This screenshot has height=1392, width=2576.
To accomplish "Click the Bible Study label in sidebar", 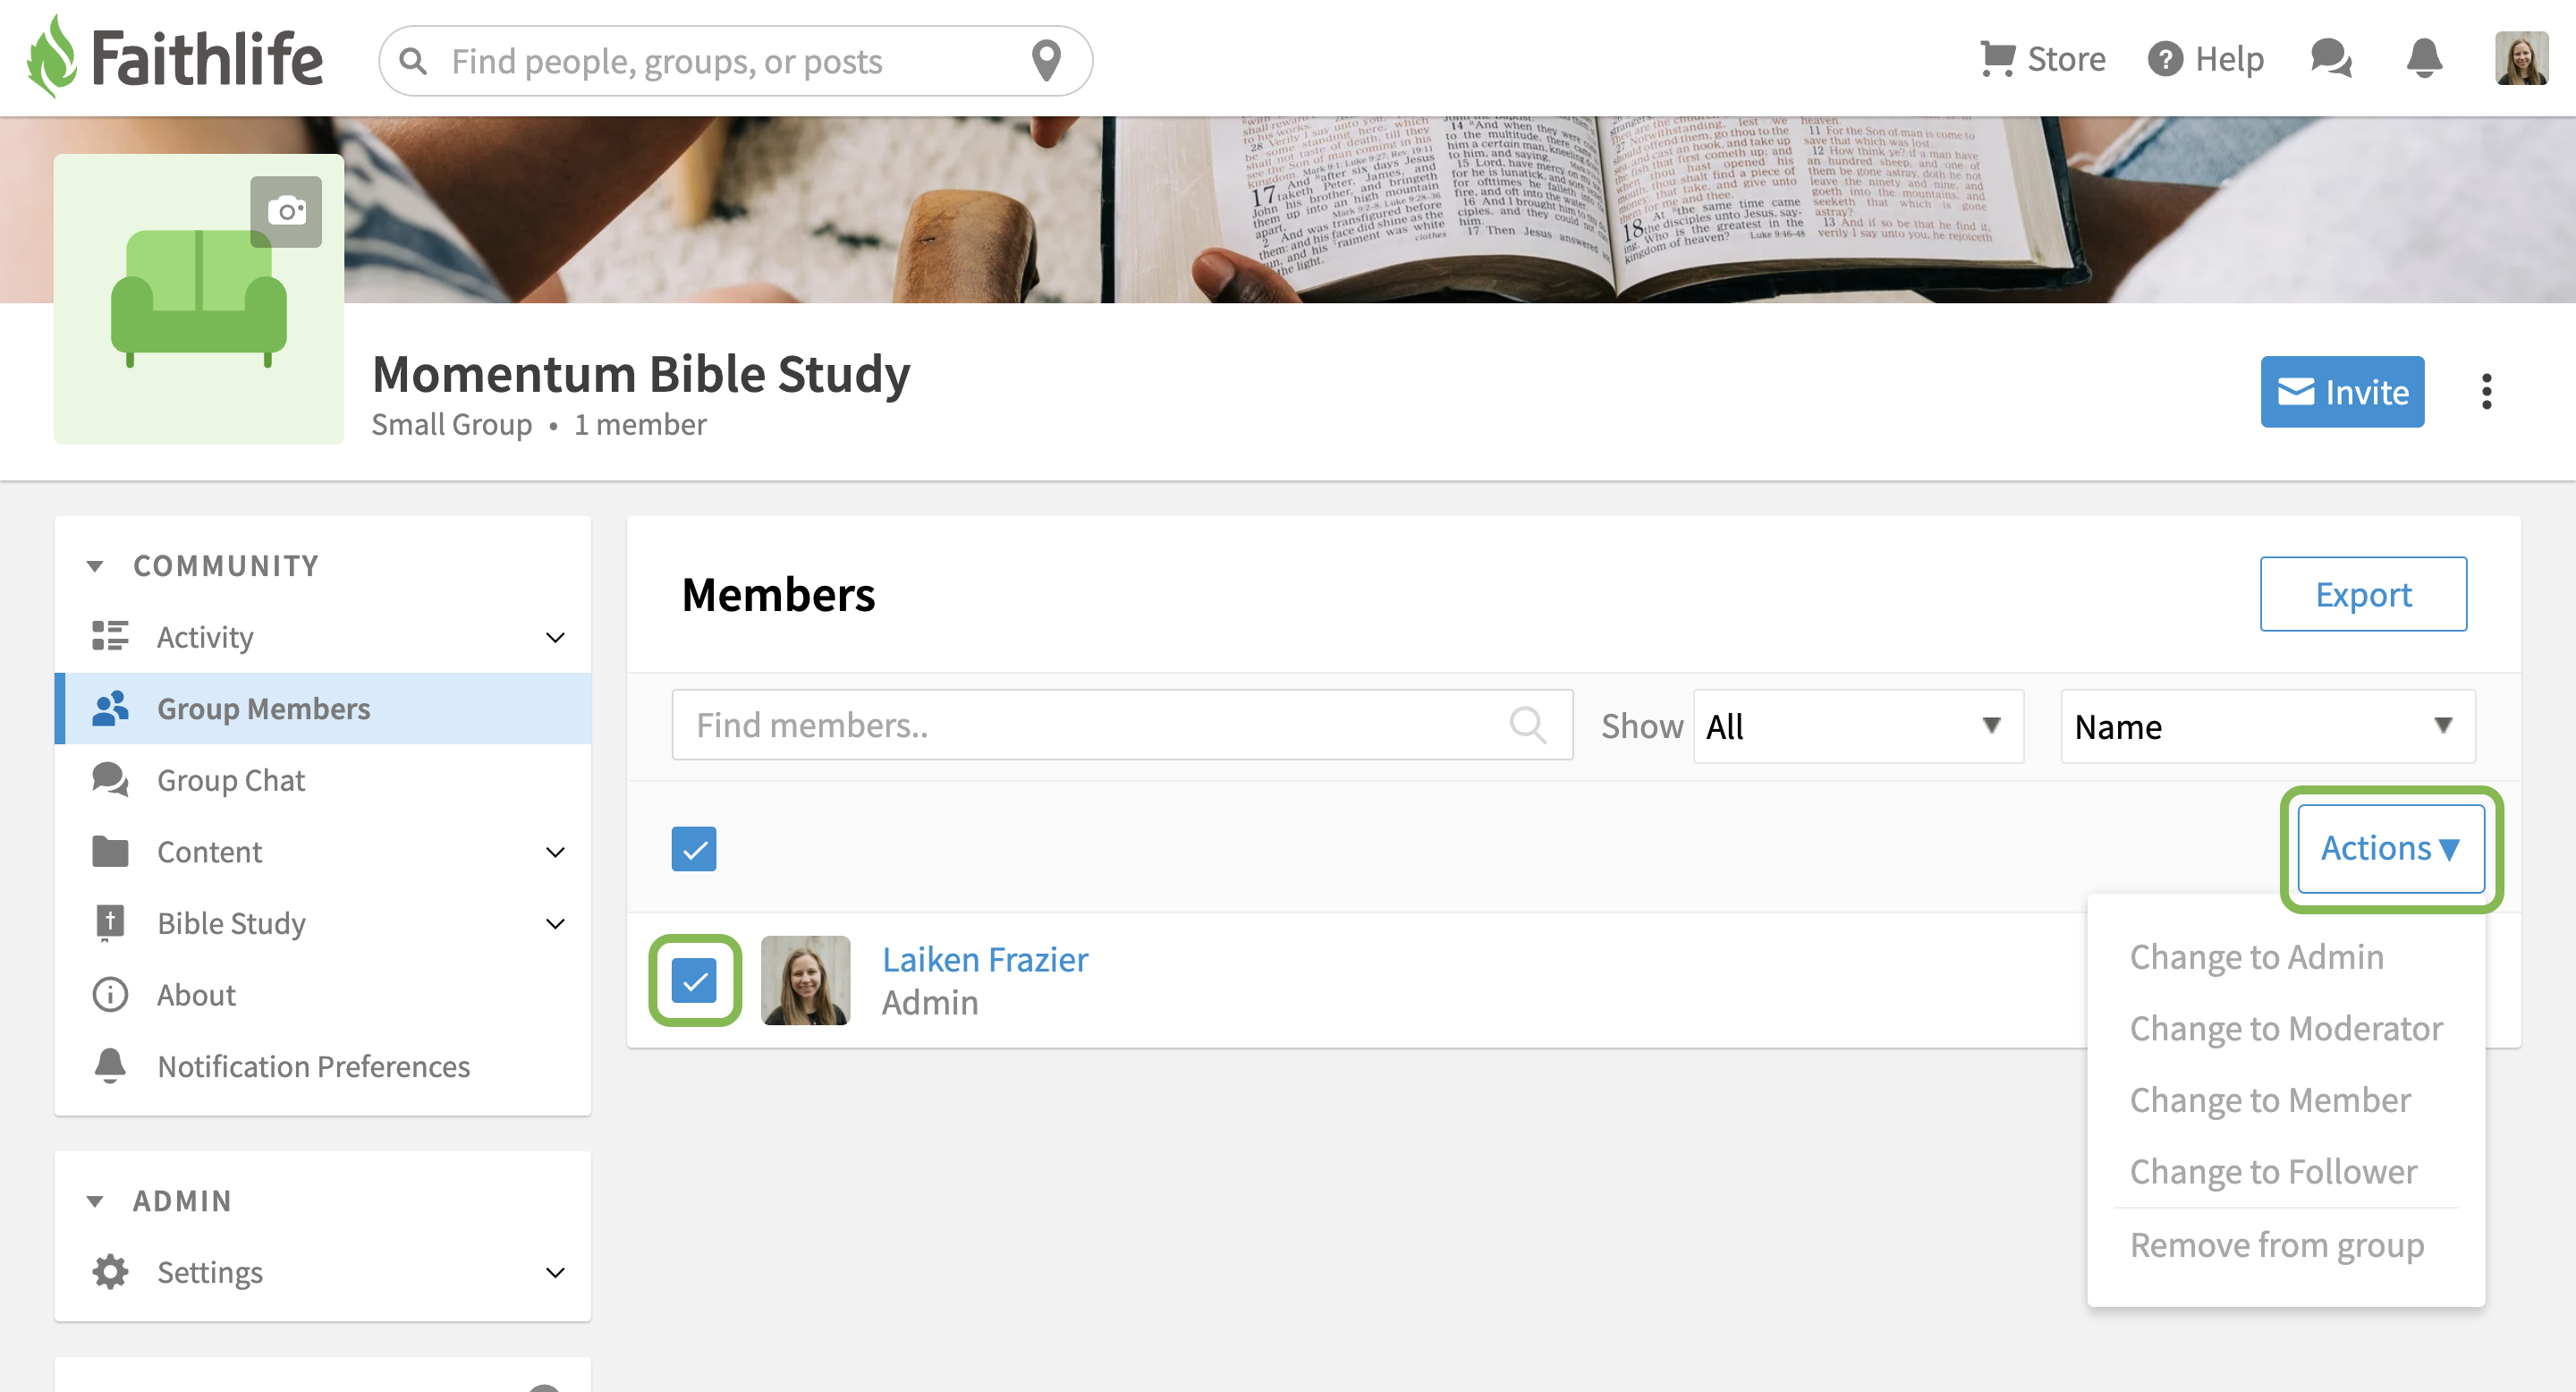I will (x=231, y=923).
